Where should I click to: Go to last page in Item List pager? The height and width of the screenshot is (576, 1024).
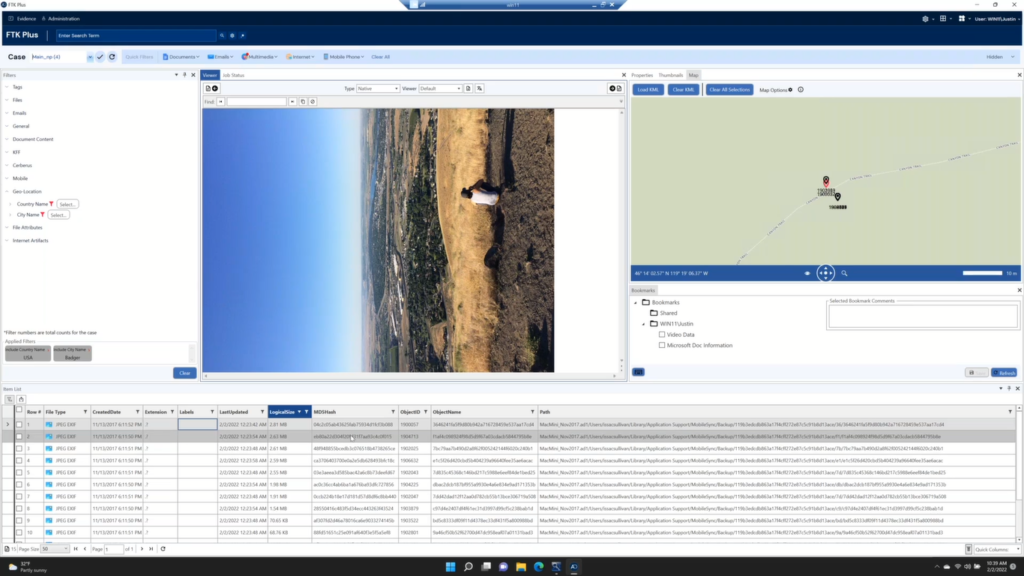pos(152,549)
